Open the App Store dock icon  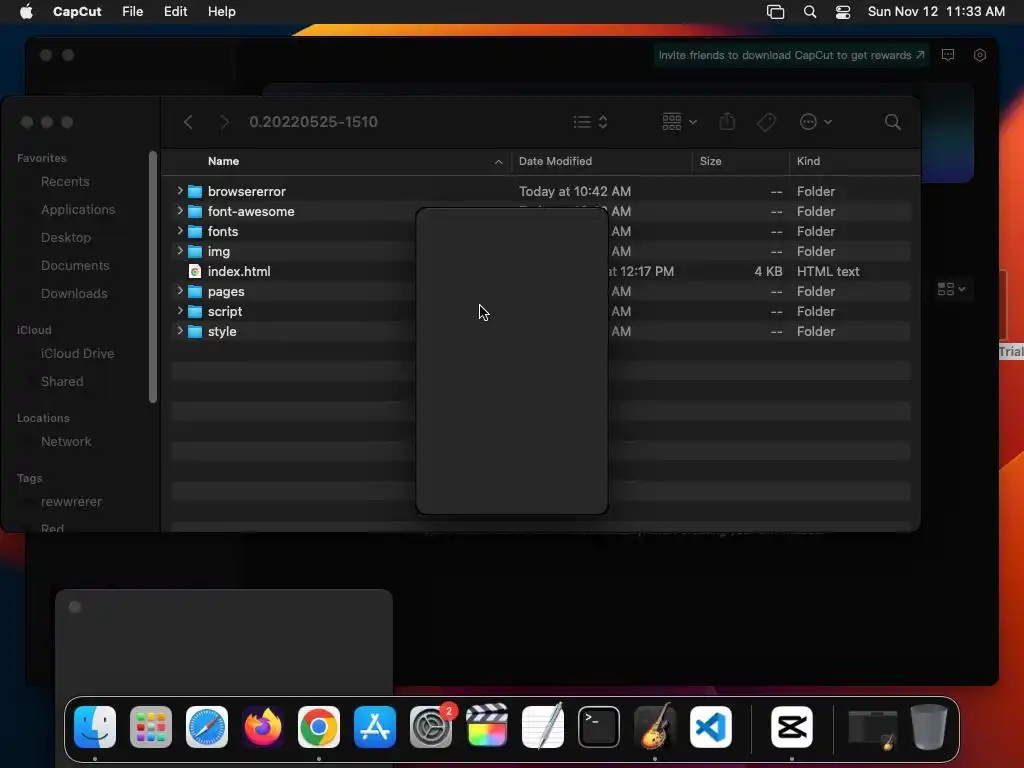[x=375, y=727]
